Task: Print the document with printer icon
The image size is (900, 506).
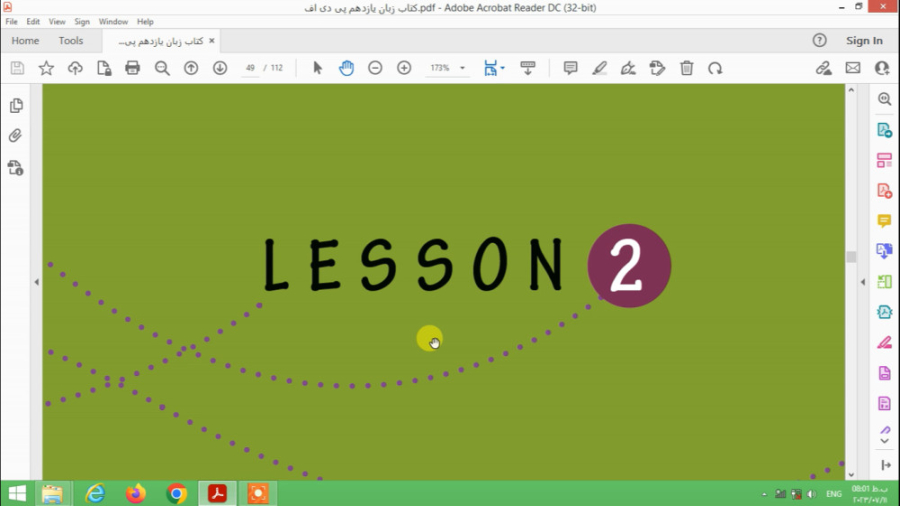Action: point(133,68)
